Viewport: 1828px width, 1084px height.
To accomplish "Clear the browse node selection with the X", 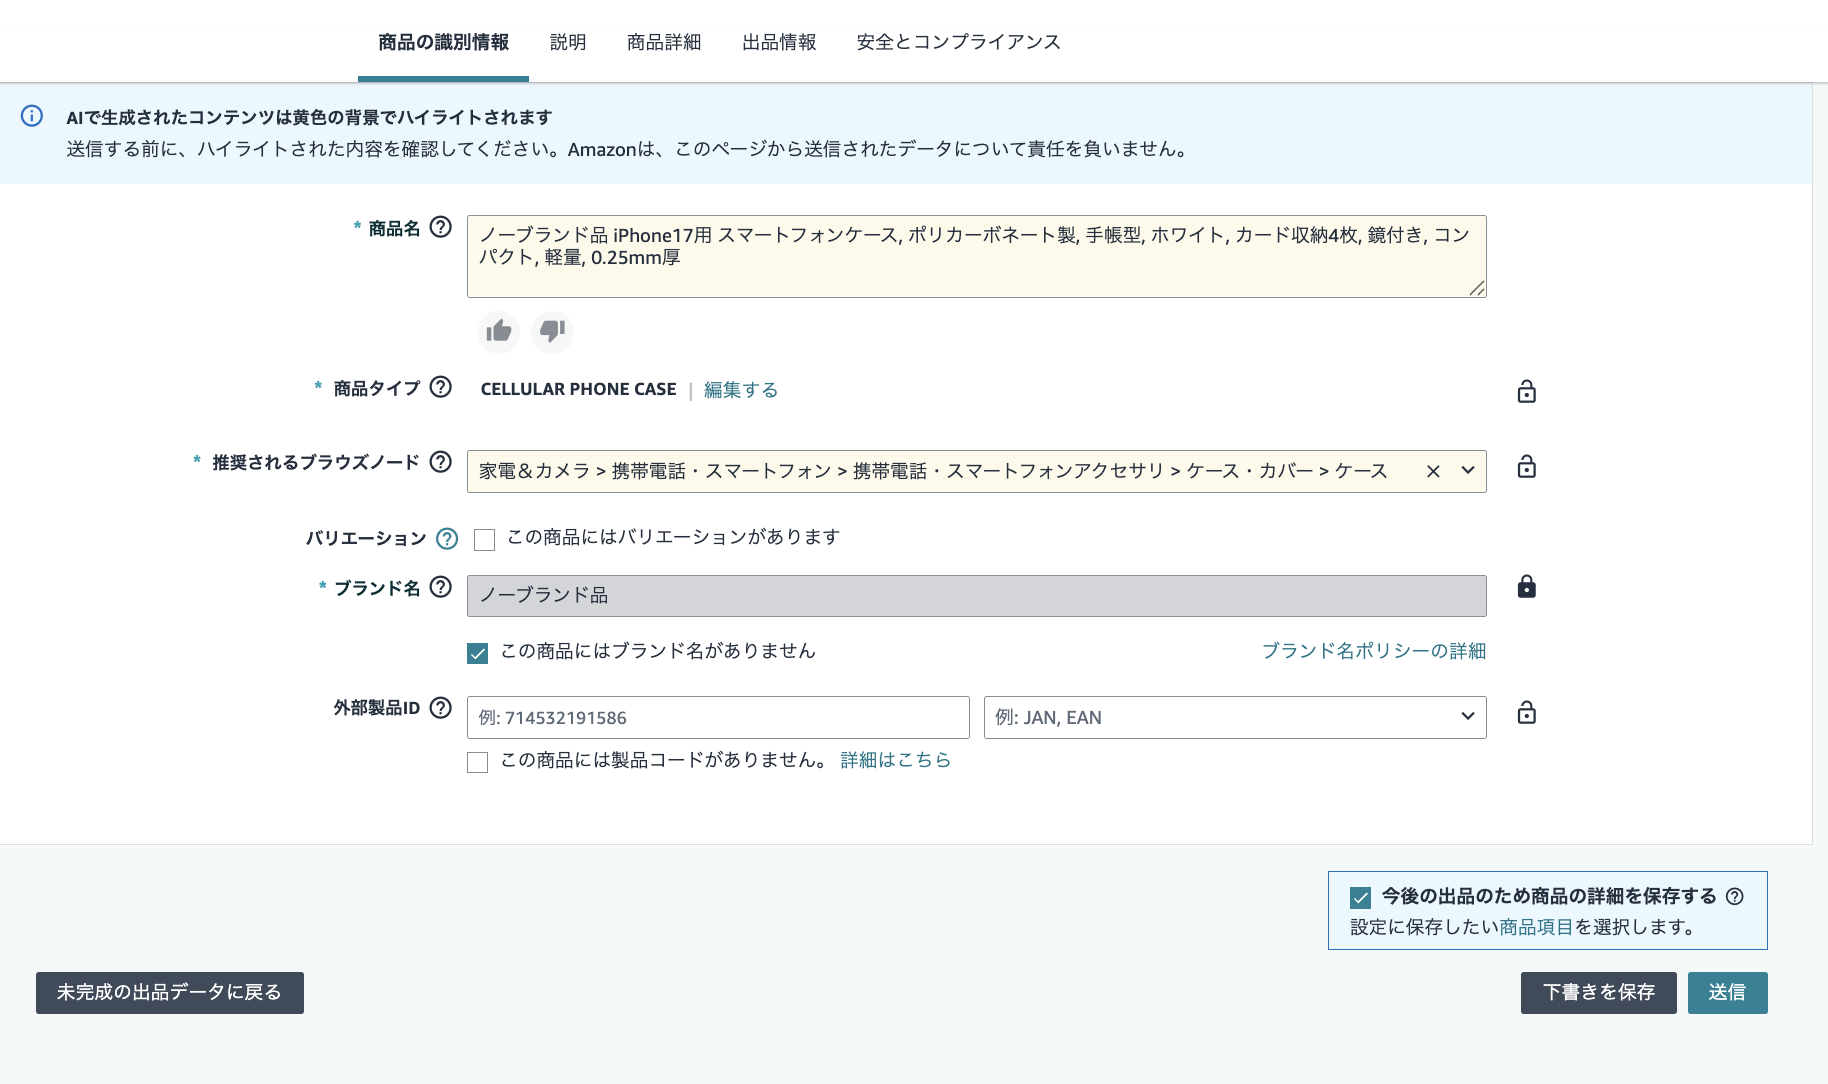I will [x=1433, y=471].
